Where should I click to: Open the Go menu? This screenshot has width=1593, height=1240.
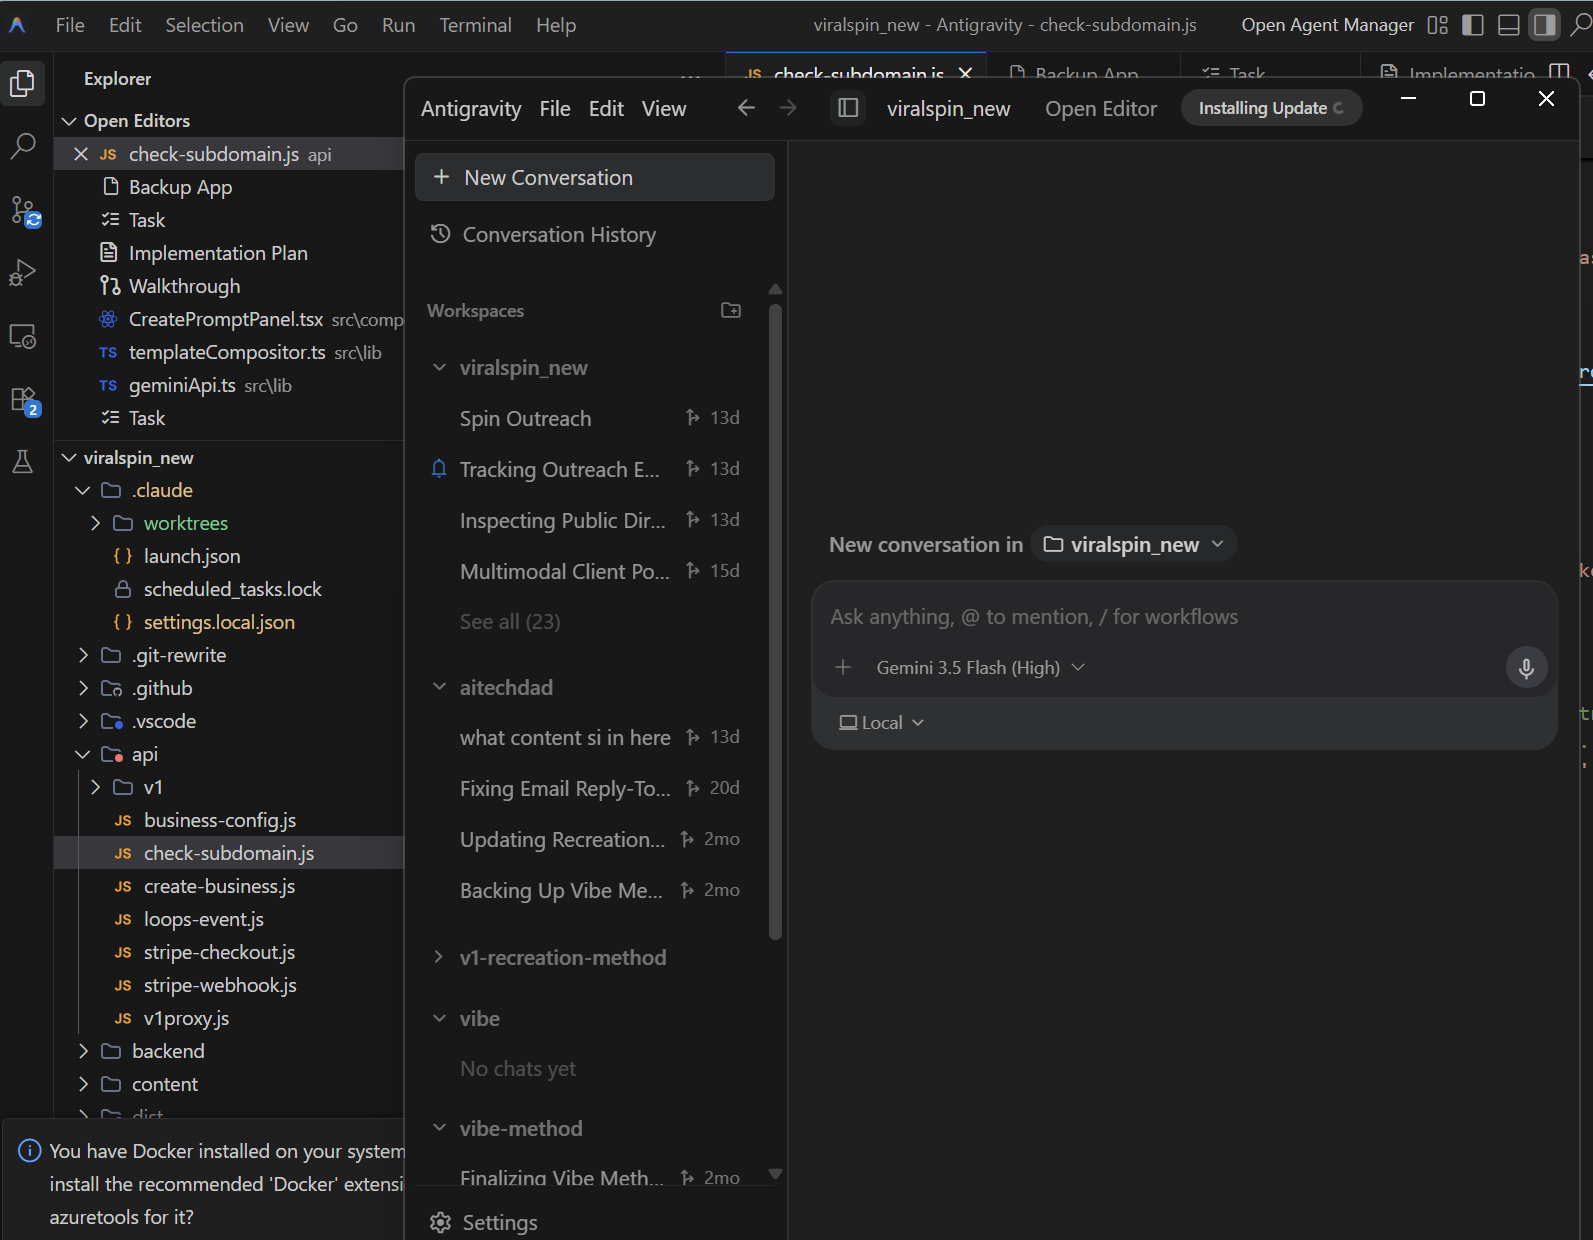click(x=345, y=25)
